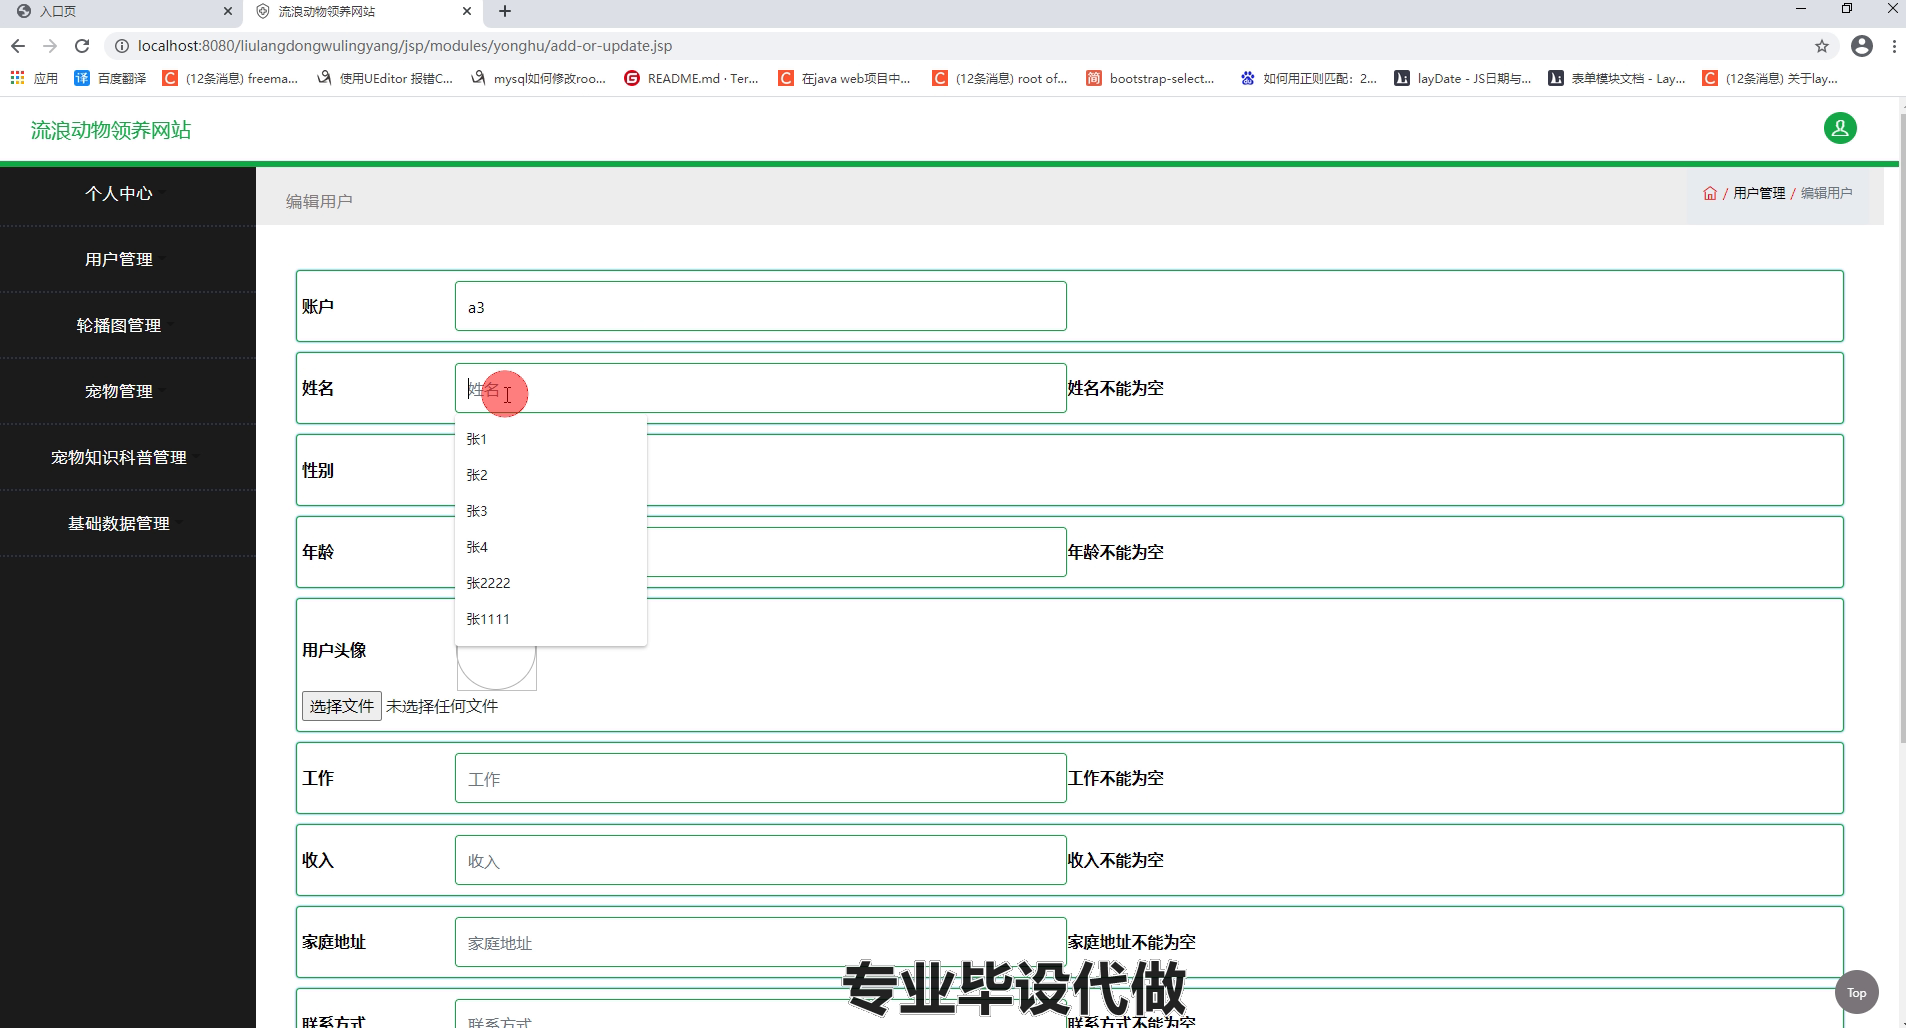This screenshot has width=1906, height=1028.
Task: Open the 如何用正则匹配 bookmark
Action: click(x=1308, y=78)
